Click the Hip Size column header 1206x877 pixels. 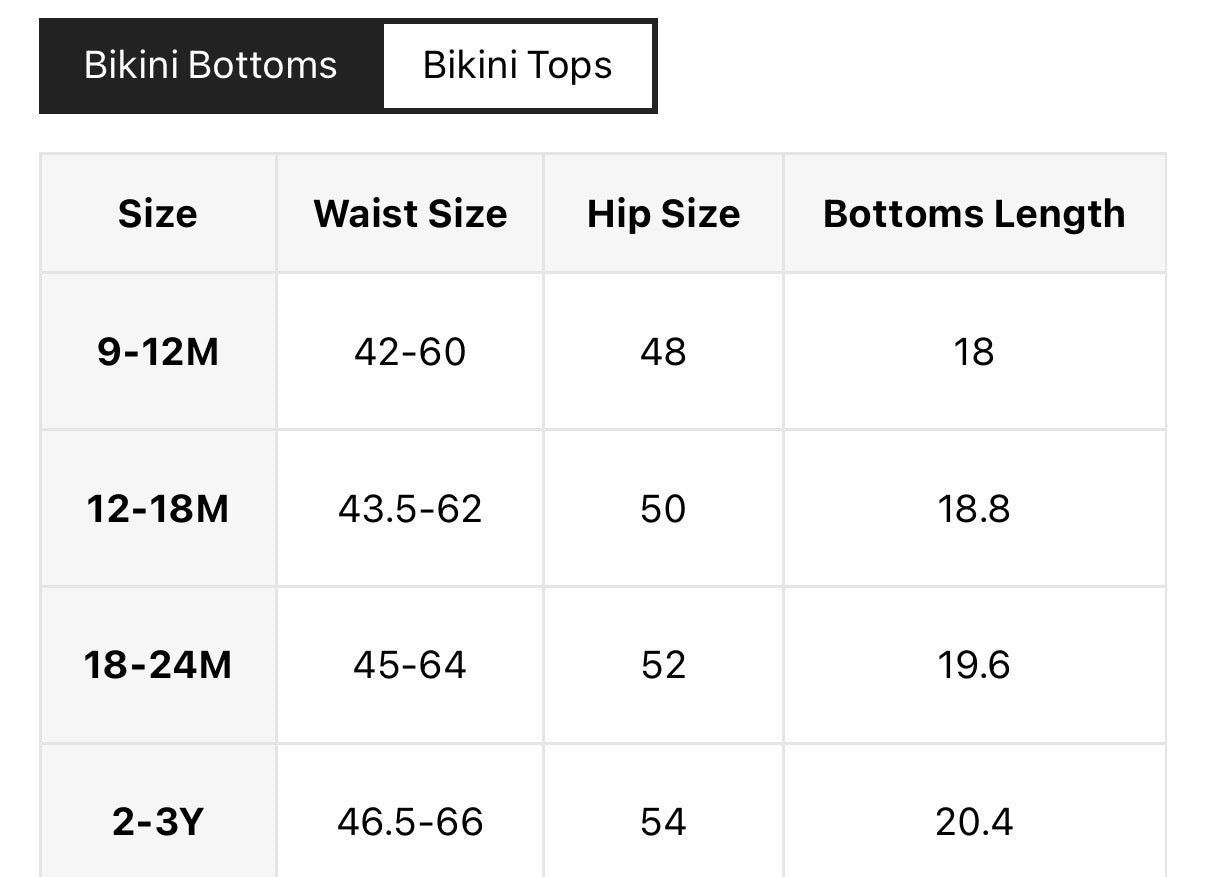tap(663, 214)
